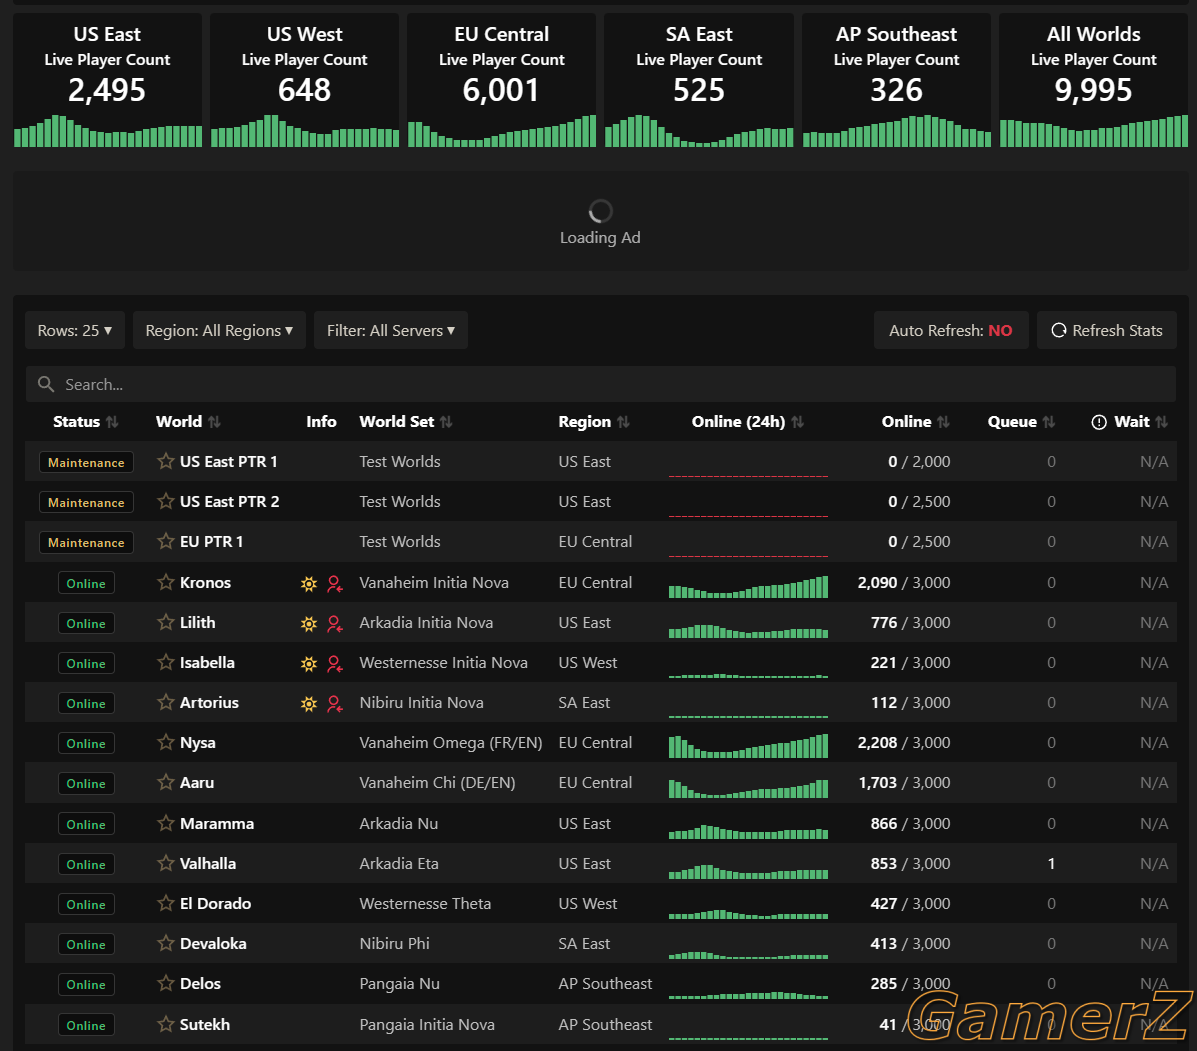Click the US West live player count card
This screenshot has height=1051, width=1197.
(x=305, y=80)
